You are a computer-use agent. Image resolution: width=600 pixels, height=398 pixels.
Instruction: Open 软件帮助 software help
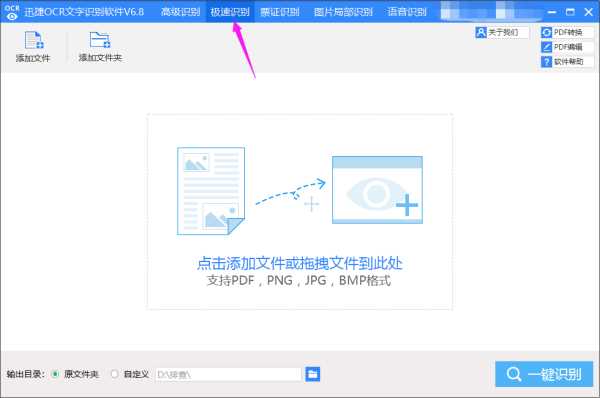click(567, 62)
